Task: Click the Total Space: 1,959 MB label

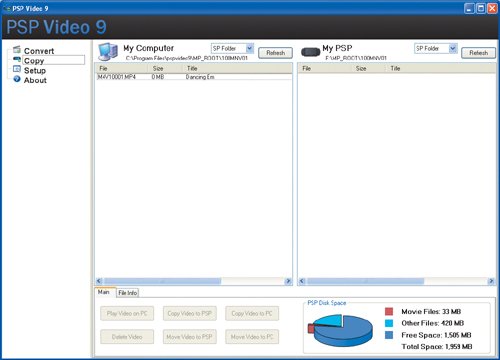Action: [x=437, y=347]
